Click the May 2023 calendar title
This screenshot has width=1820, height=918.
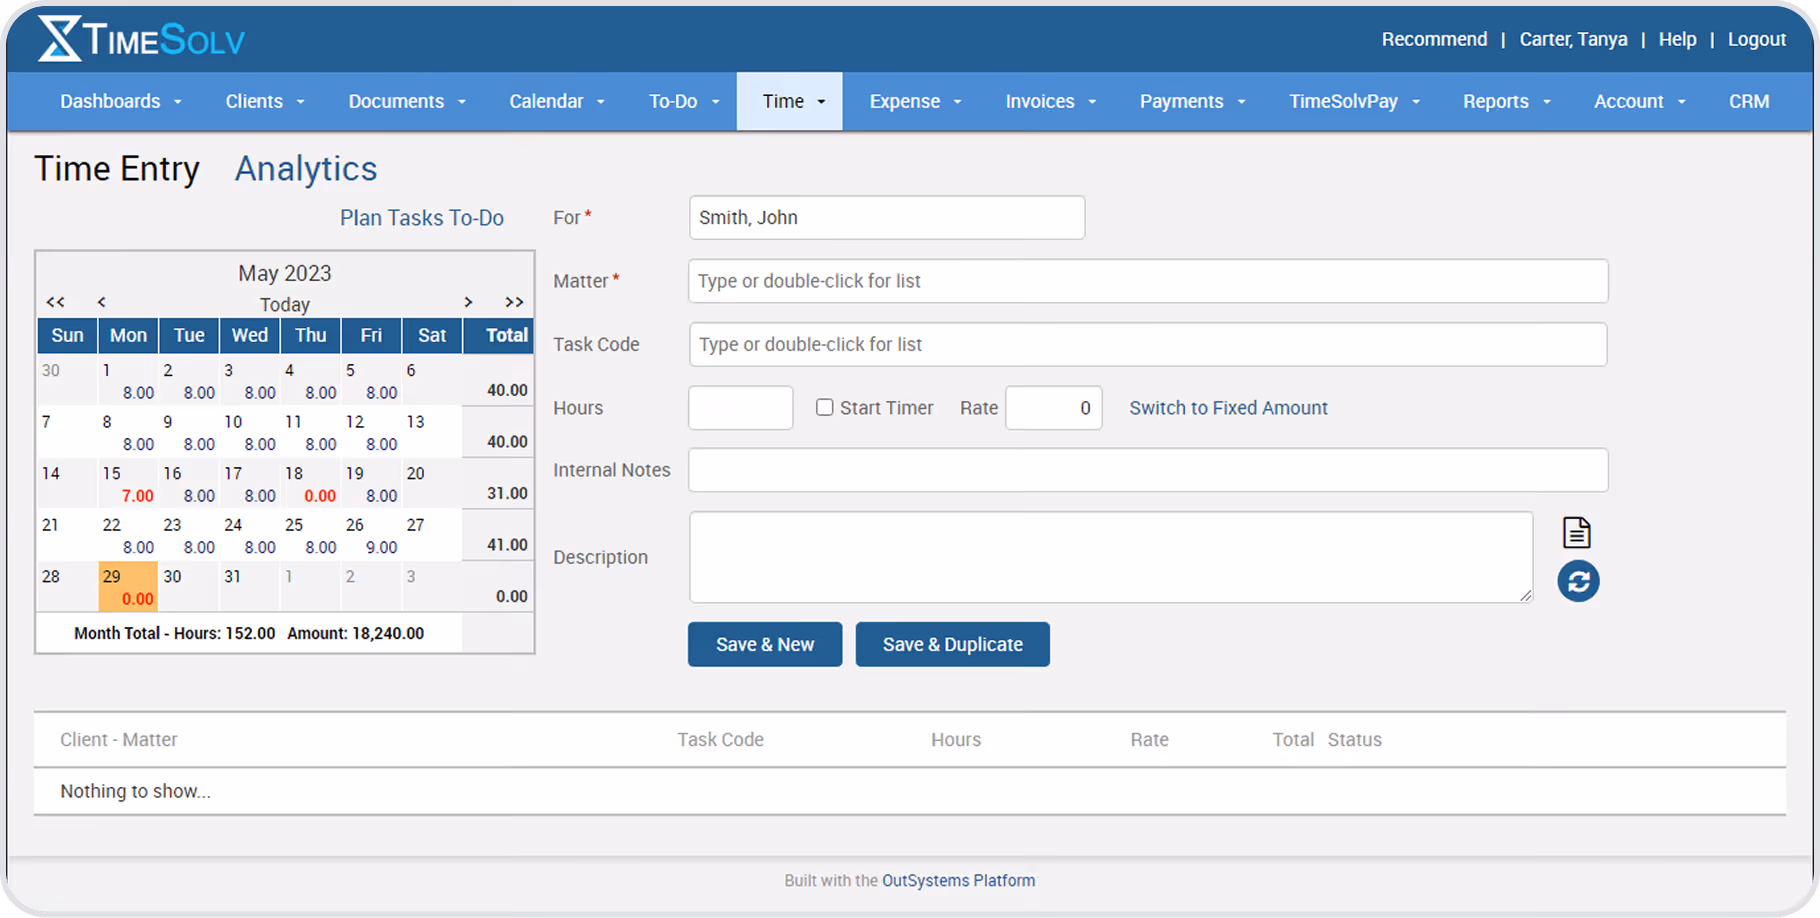[x=285, y=273]
